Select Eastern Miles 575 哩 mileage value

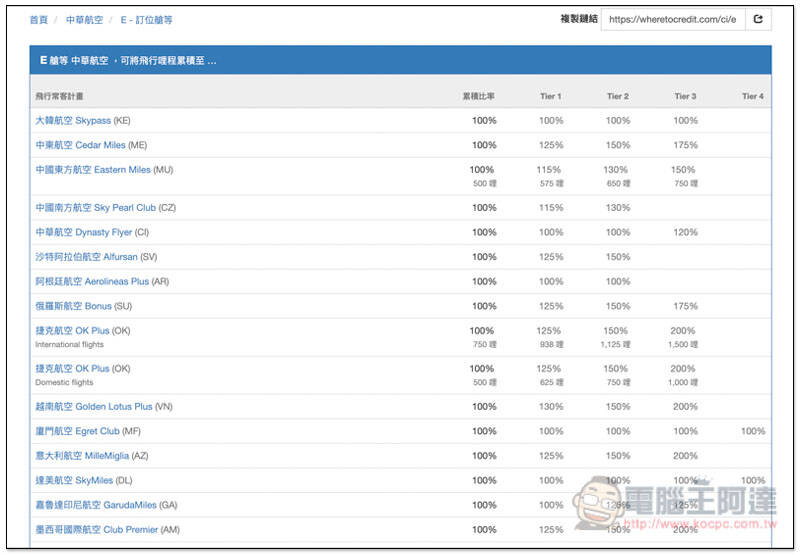(552, 183)
